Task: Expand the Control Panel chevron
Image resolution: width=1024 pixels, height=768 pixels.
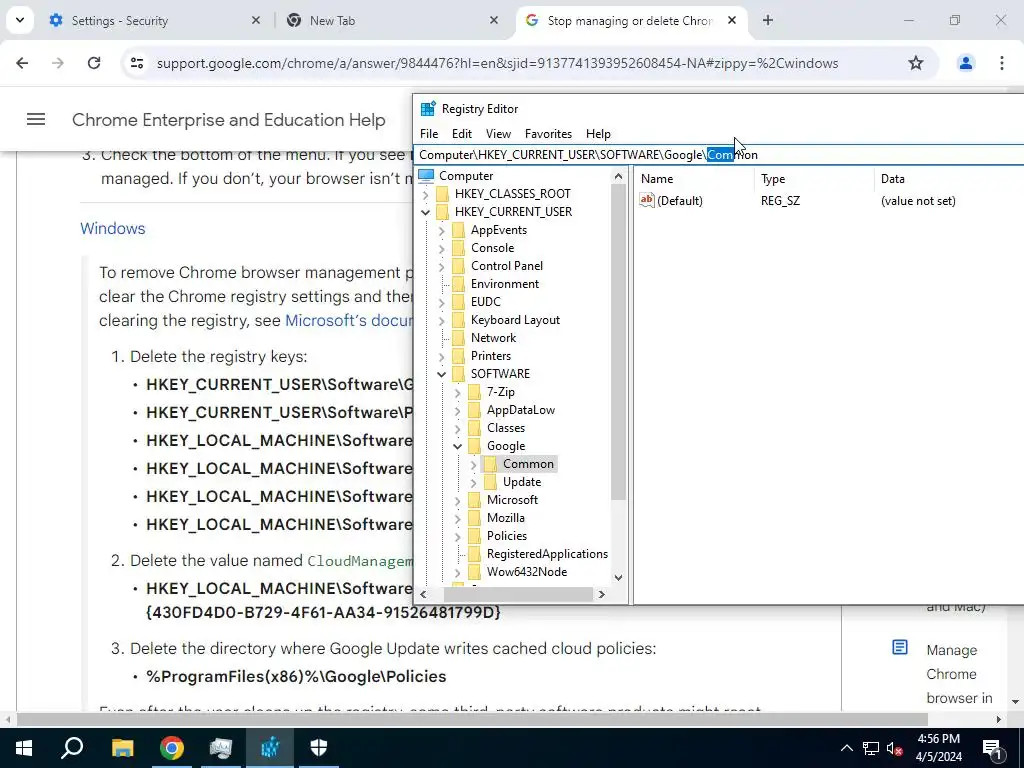Action: [x=441, y=266]
